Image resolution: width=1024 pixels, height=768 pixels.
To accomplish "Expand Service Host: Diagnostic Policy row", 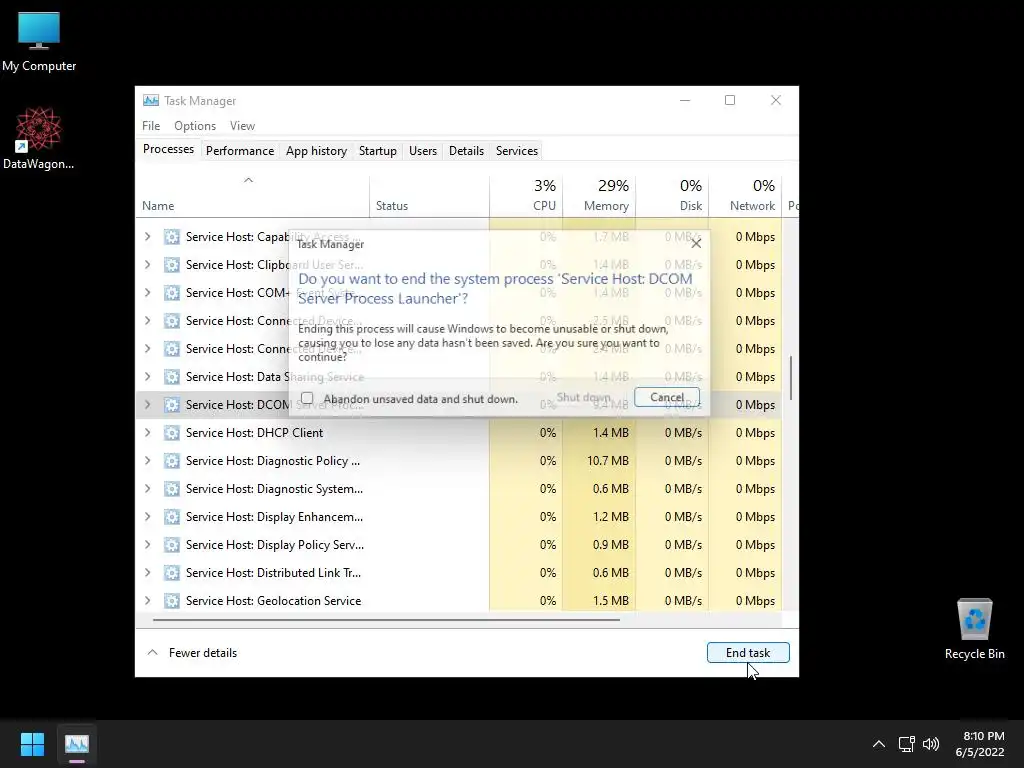I will (148, 461).
